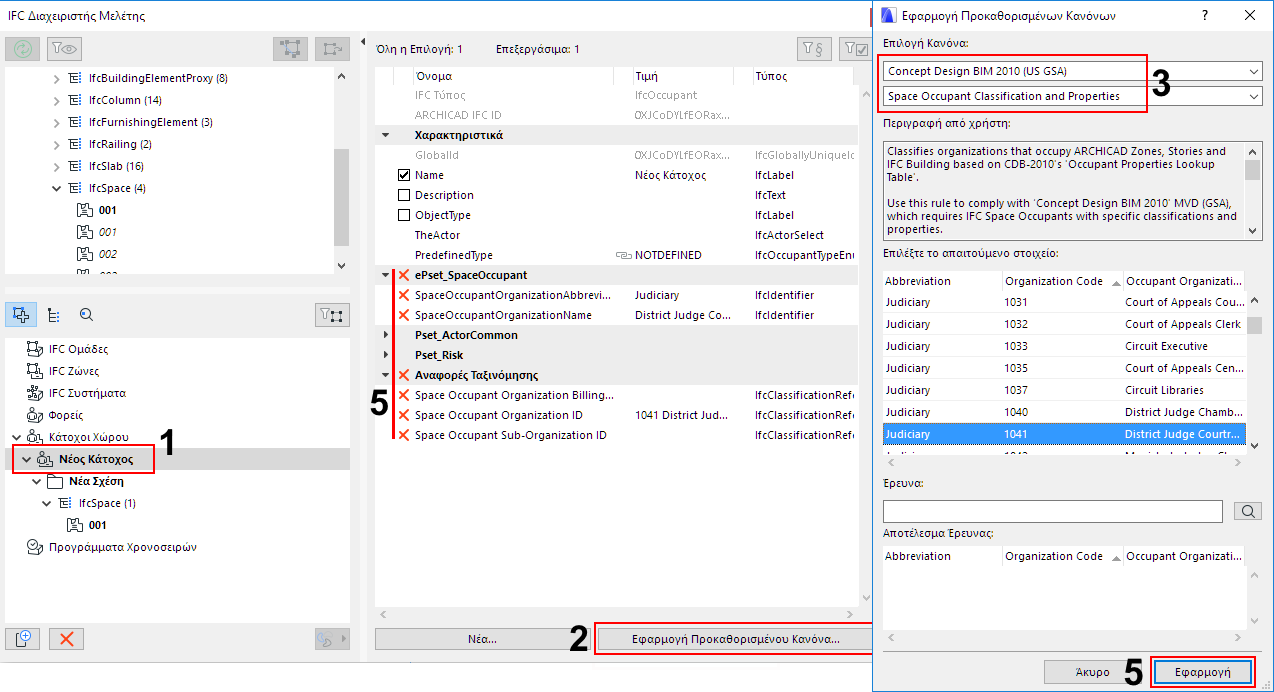Uncheck the Name property checkbox
This screenshot has height=692, width=1274.
404,175
